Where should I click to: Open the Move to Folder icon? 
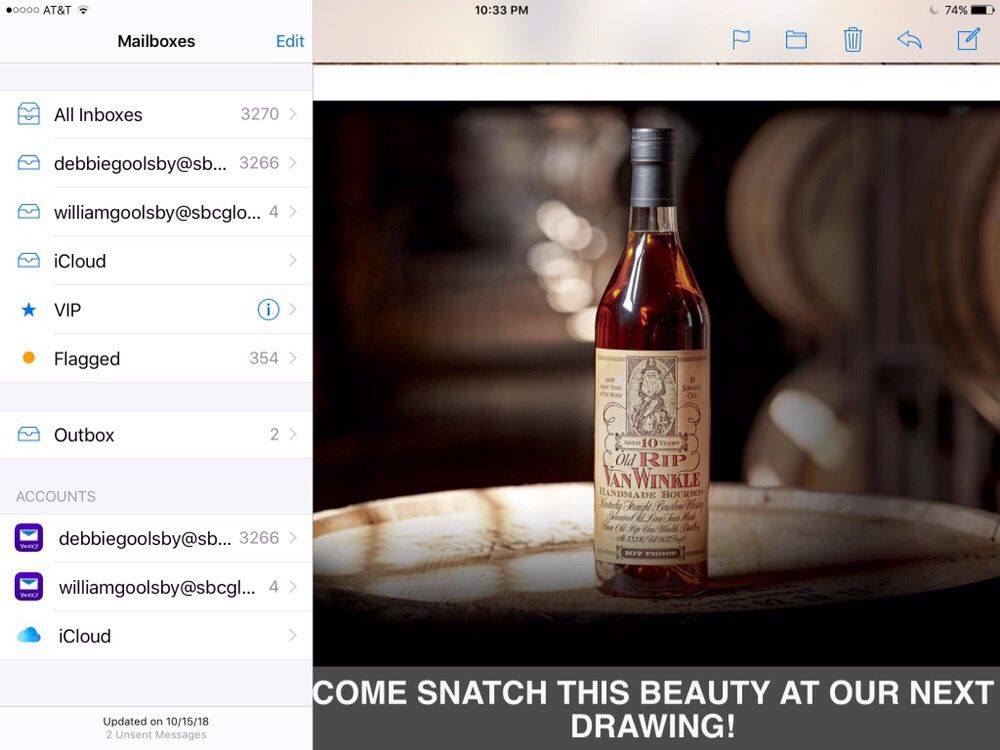click(796, 40)
